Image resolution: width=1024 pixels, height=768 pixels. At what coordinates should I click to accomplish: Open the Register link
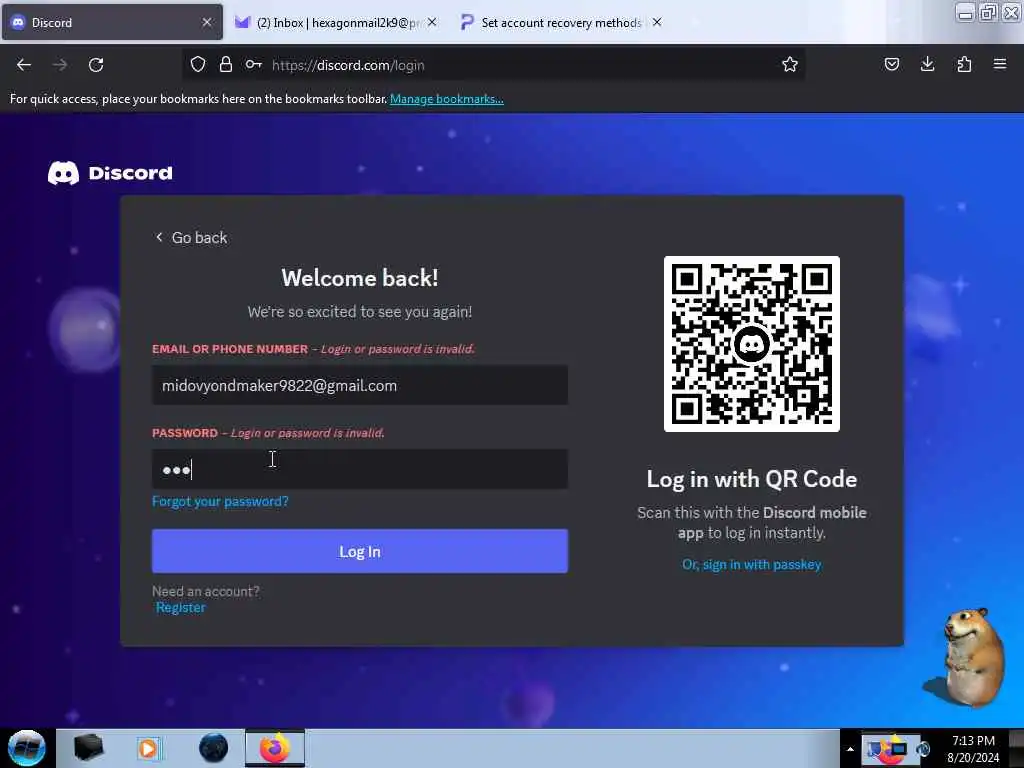(180, 608)
